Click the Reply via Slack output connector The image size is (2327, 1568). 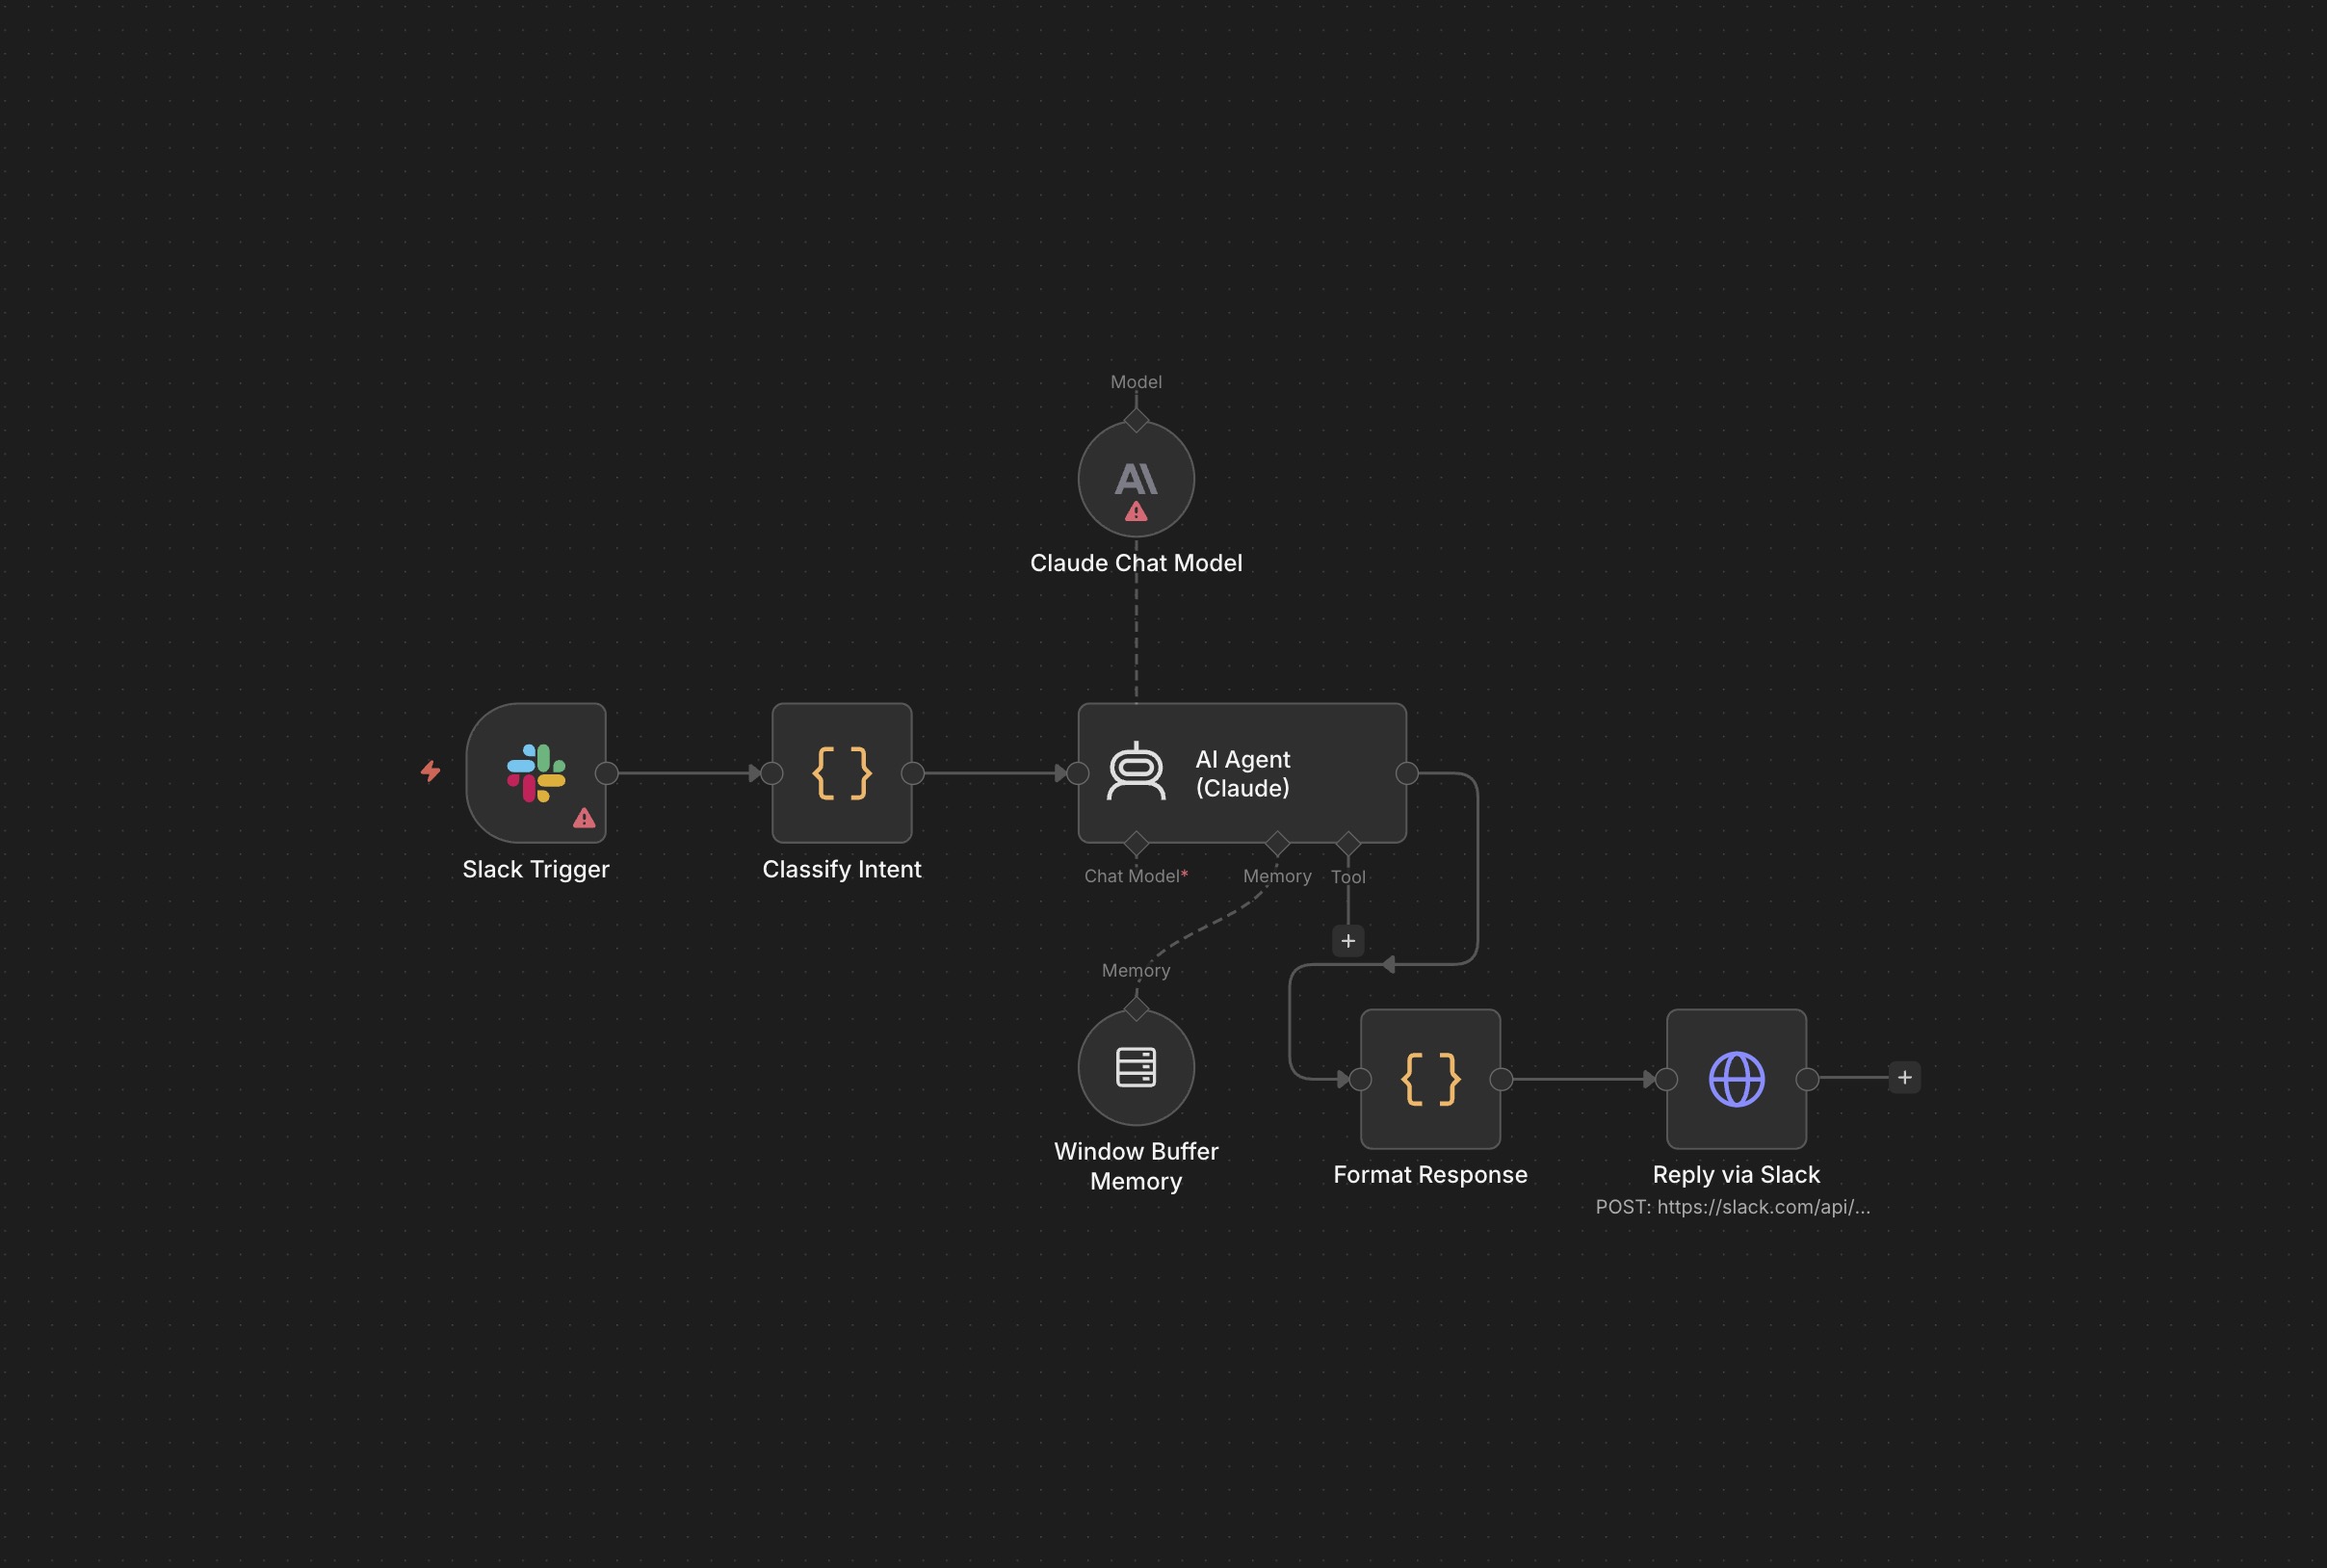click(x=1807, y=1079)
